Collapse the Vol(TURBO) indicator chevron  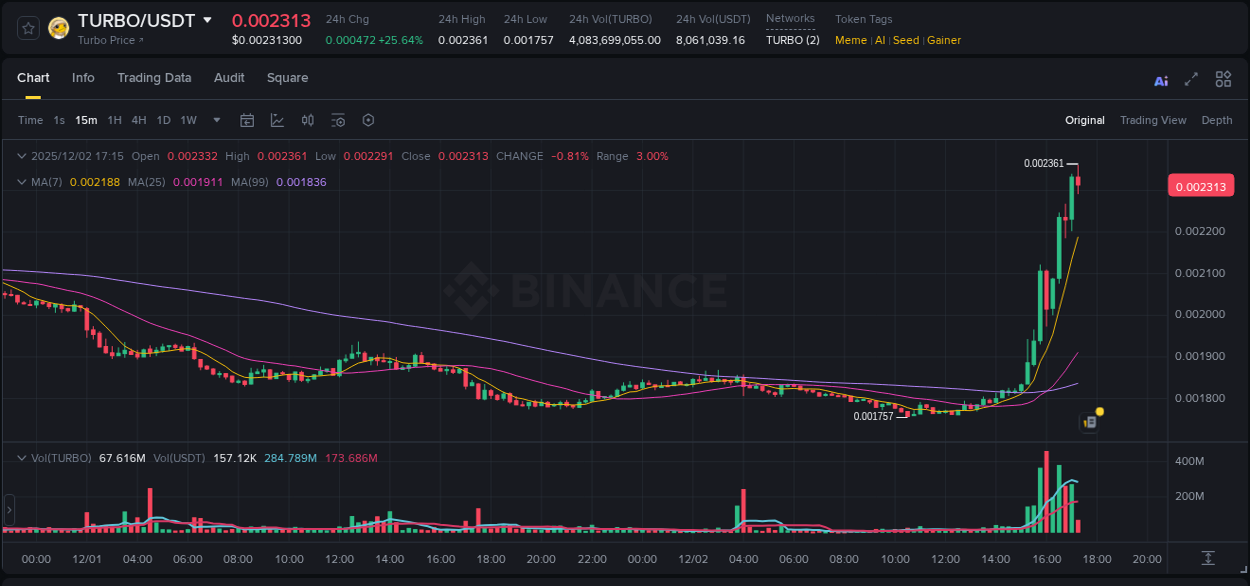point(21,456)
